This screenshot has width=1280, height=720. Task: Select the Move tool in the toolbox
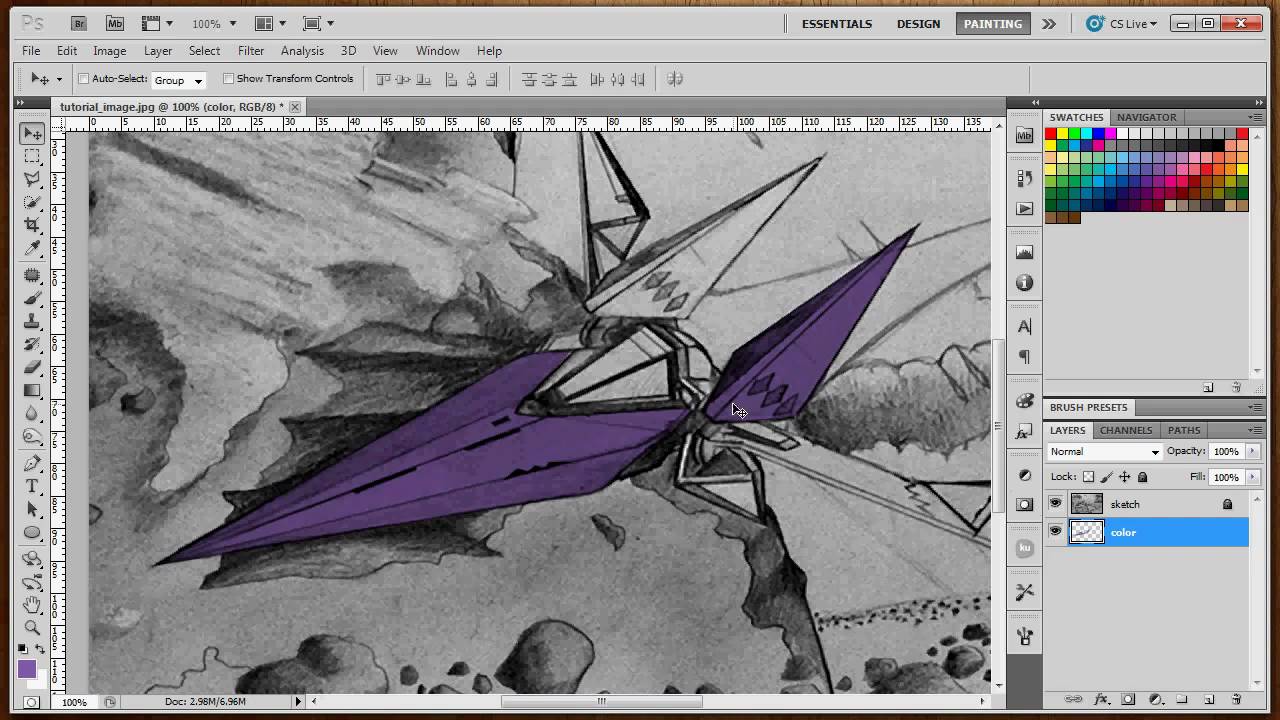(33, 133)
